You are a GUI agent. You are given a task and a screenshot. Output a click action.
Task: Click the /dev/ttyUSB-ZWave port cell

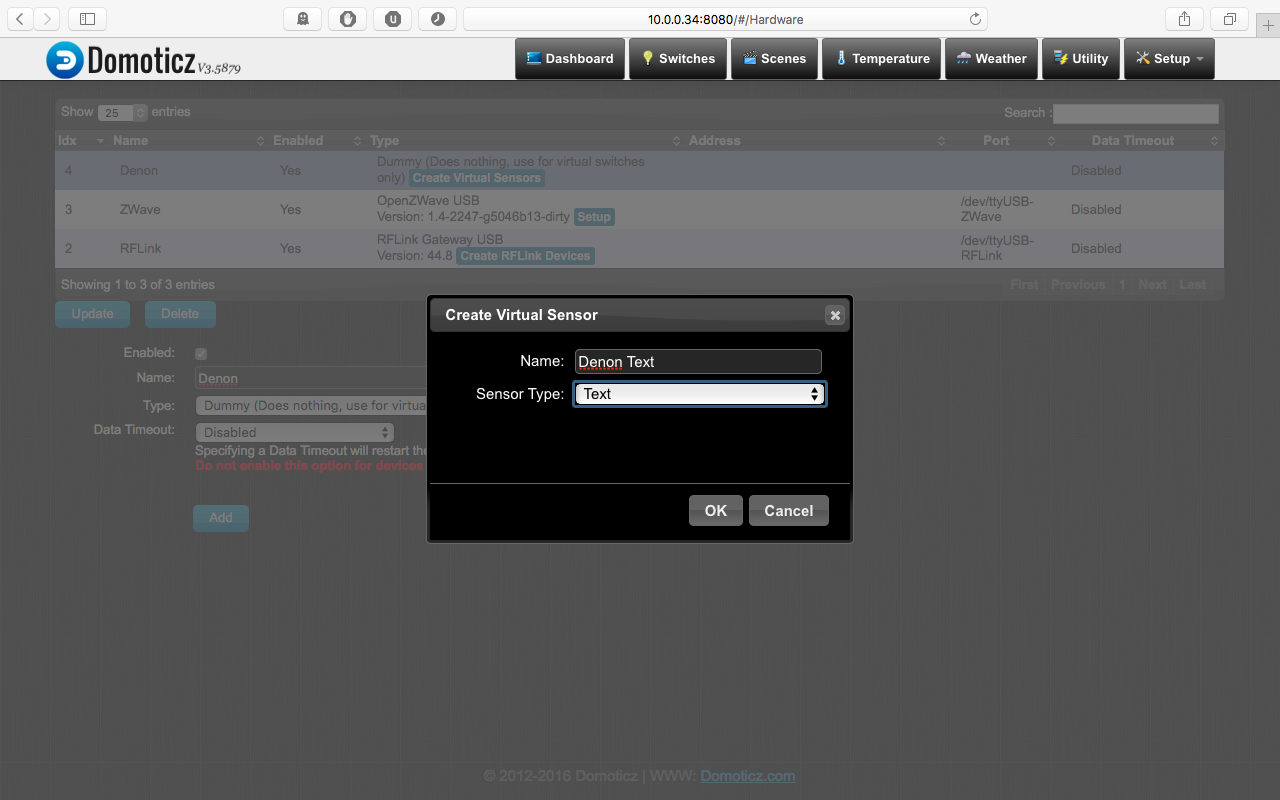coord(997,209)
